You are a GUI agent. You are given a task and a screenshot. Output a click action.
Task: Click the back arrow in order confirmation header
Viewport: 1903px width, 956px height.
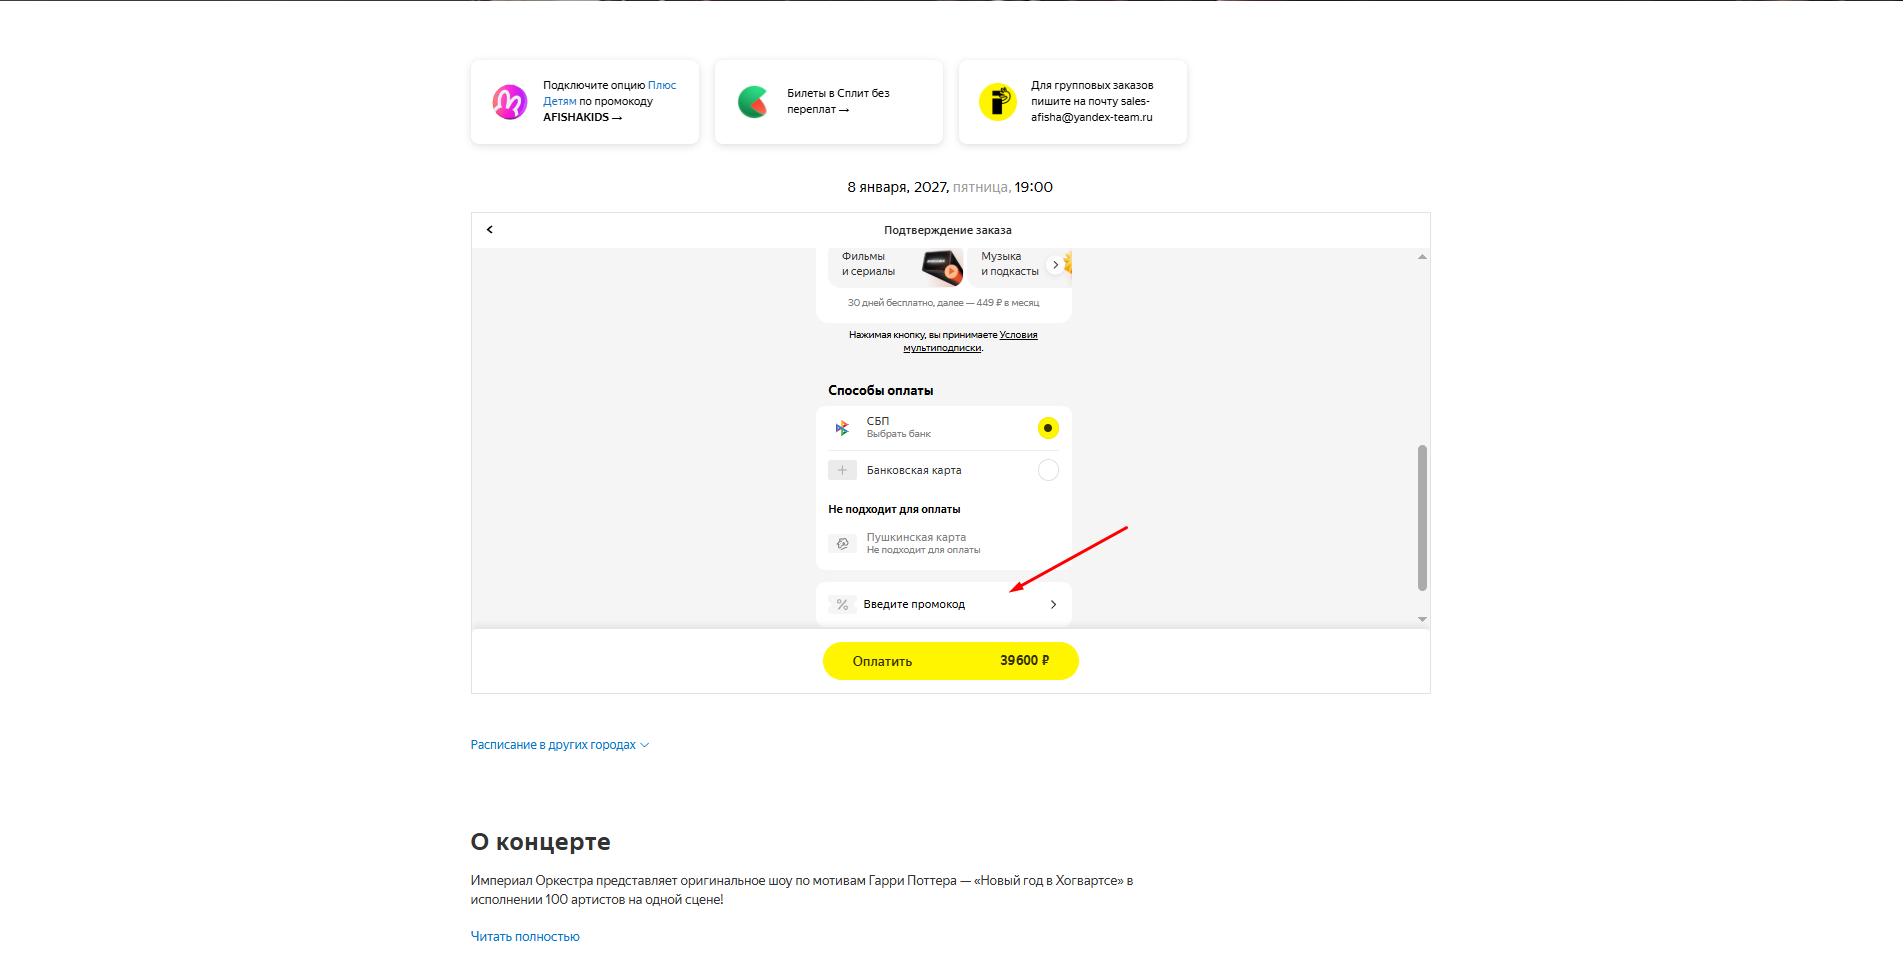pyautogui.click(x=489, y=230)
